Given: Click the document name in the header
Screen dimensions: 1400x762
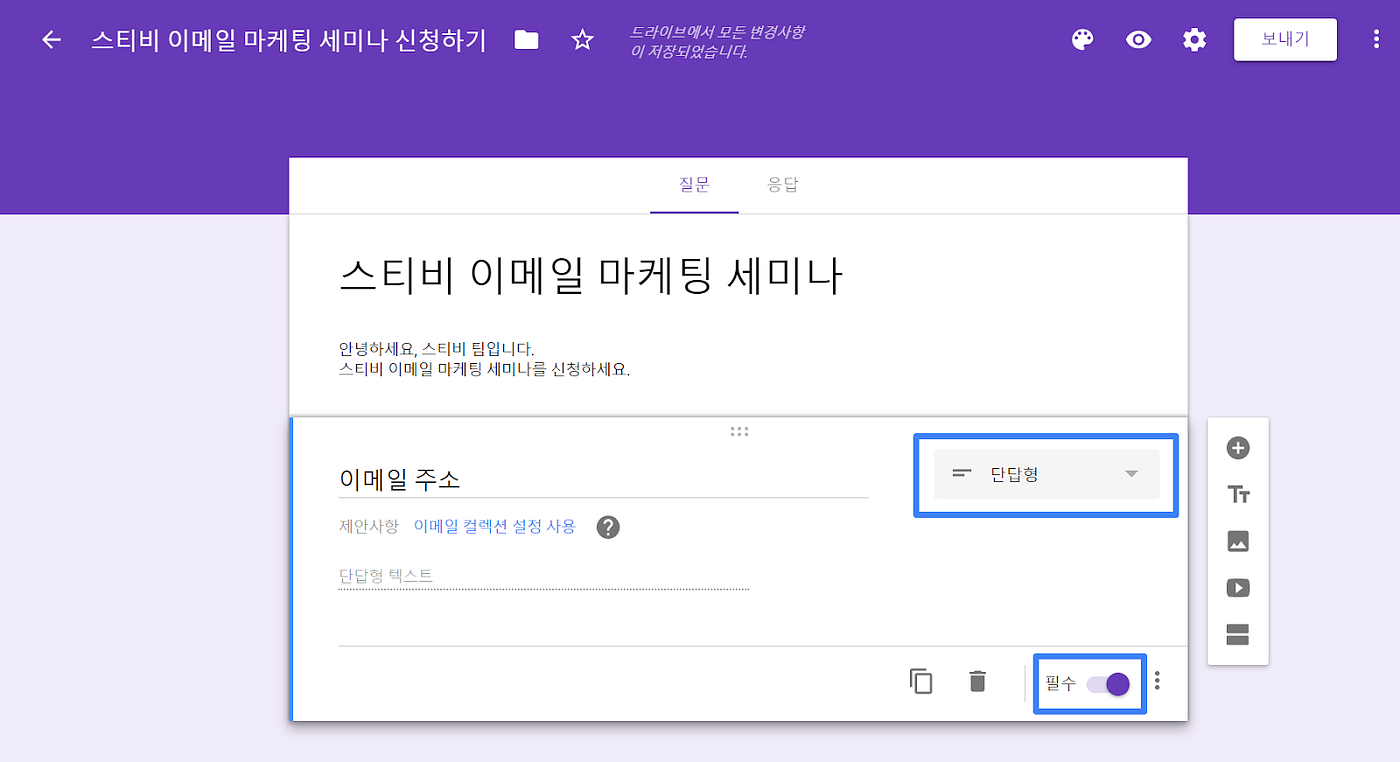Looking at the screenshot, I should click(289, 40).
